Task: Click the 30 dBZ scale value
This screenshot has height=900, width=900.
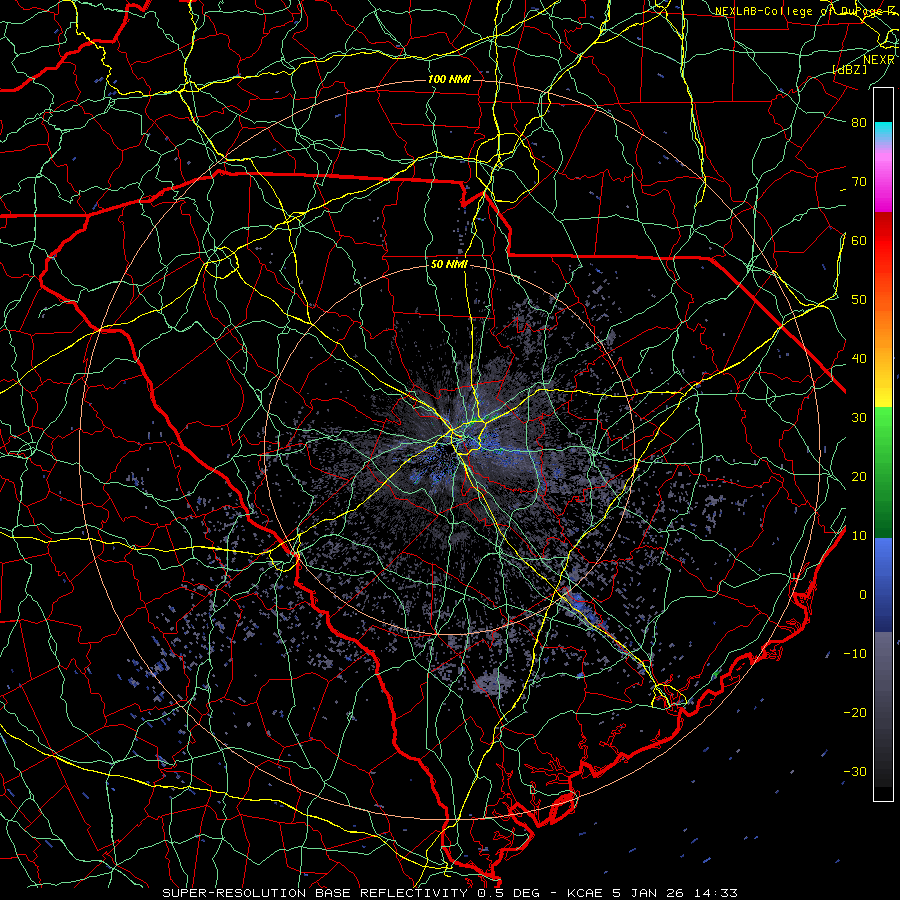Action: (x=859, y=418)
